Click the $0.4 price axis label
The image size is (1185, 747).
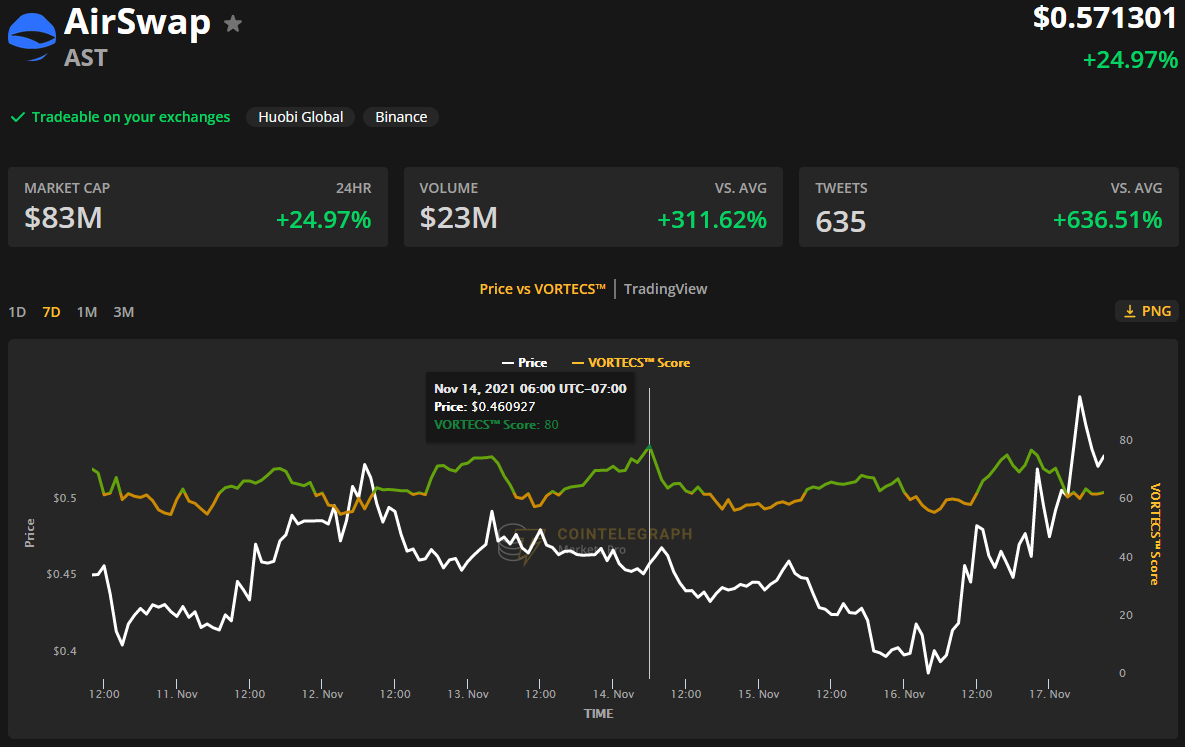click(65, 651)
